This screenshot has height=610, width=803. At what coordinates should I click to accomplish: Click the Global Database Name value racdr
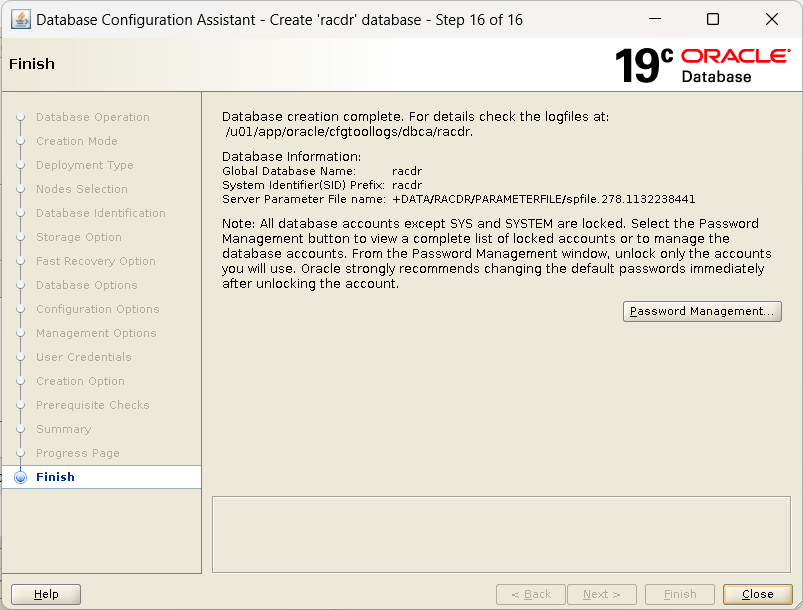tap(407, 171)
